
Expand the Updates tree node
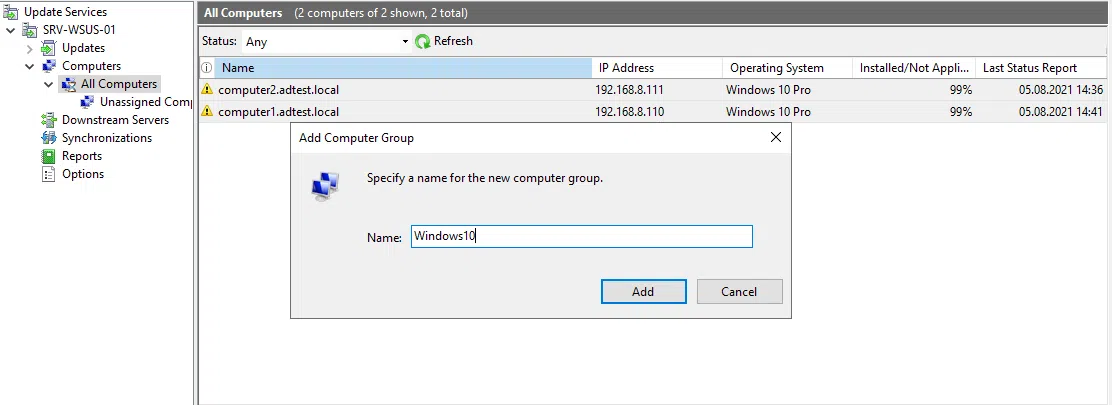click(29, 48)
